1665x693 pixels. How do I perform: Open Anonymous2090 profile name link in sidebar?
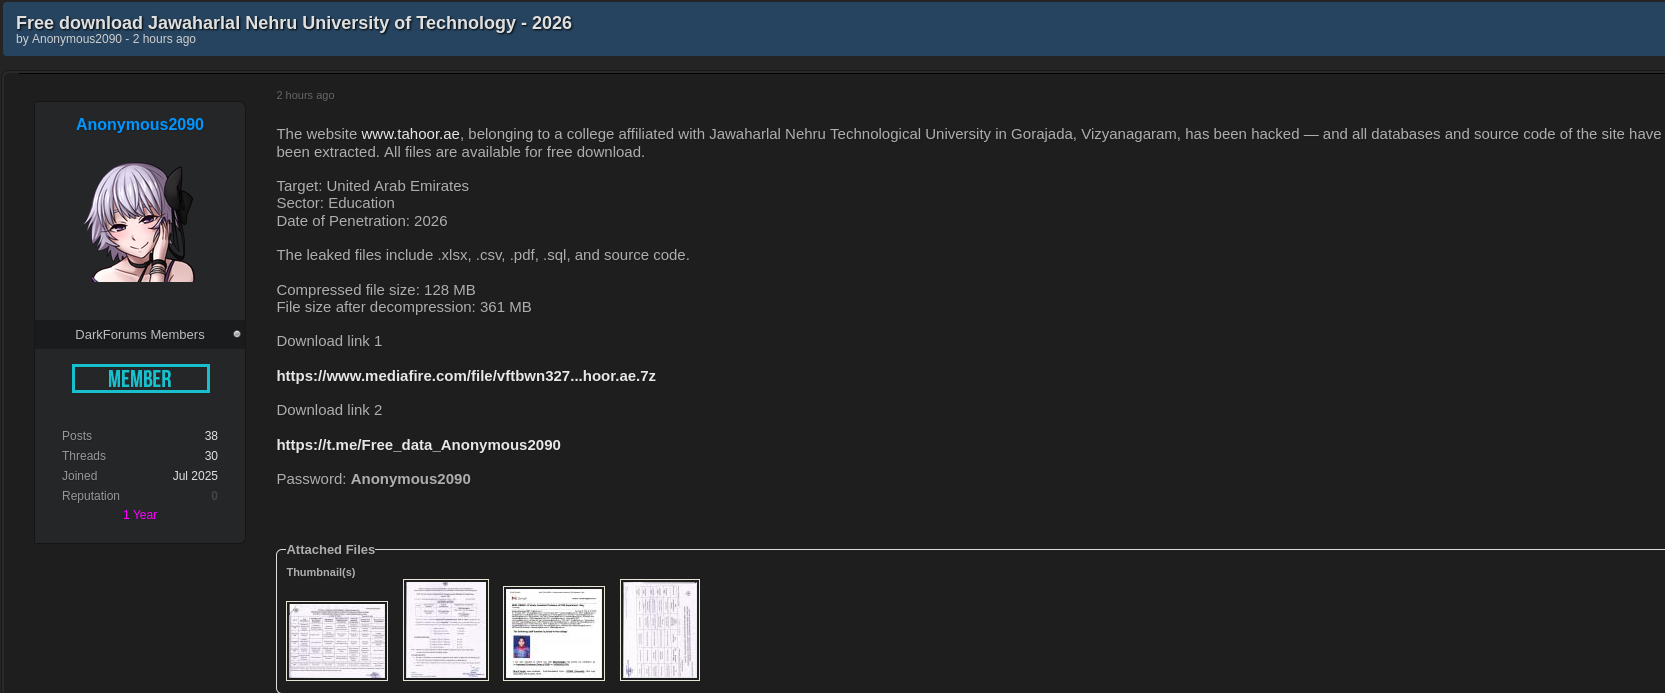coord(140,124)
